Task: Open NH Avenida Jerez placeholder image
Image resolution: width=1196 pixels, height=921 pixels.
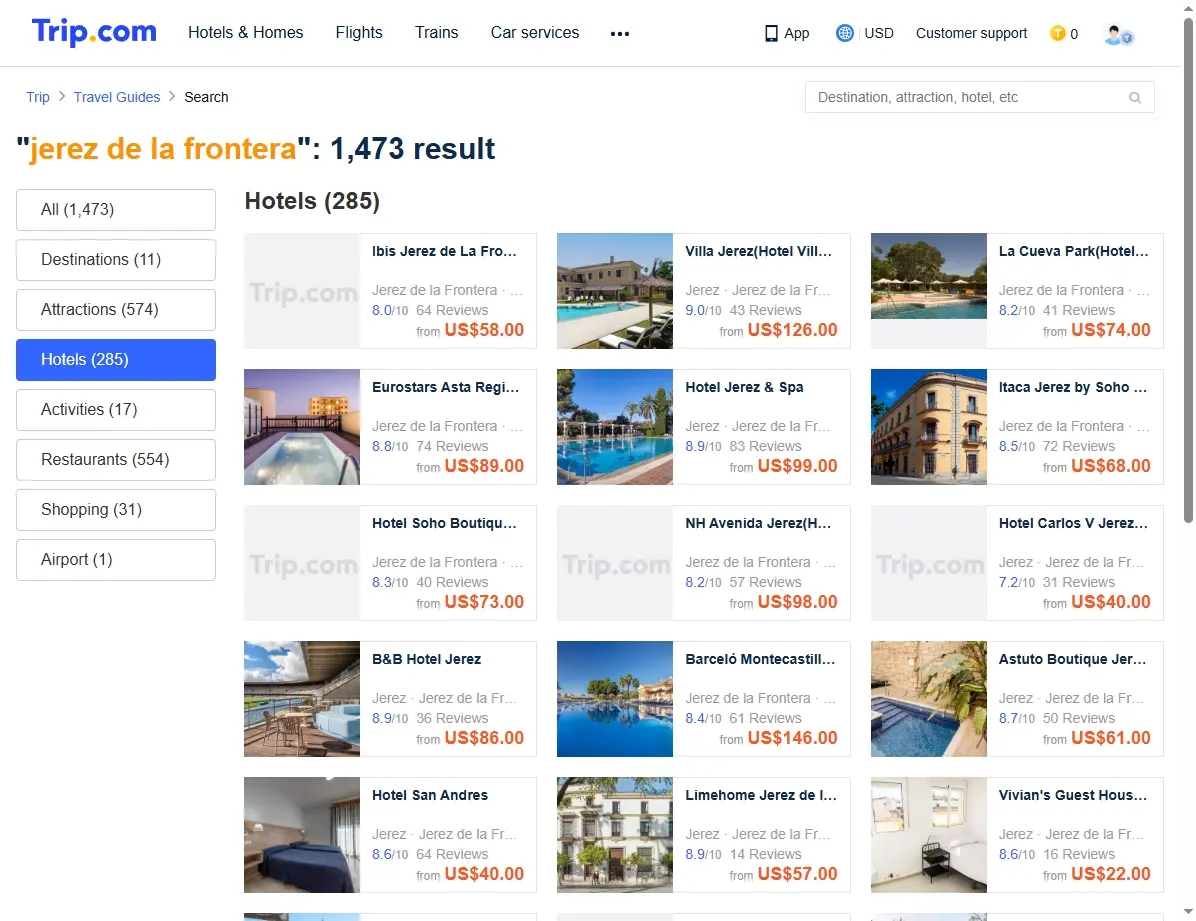Action: click(615, 563)
